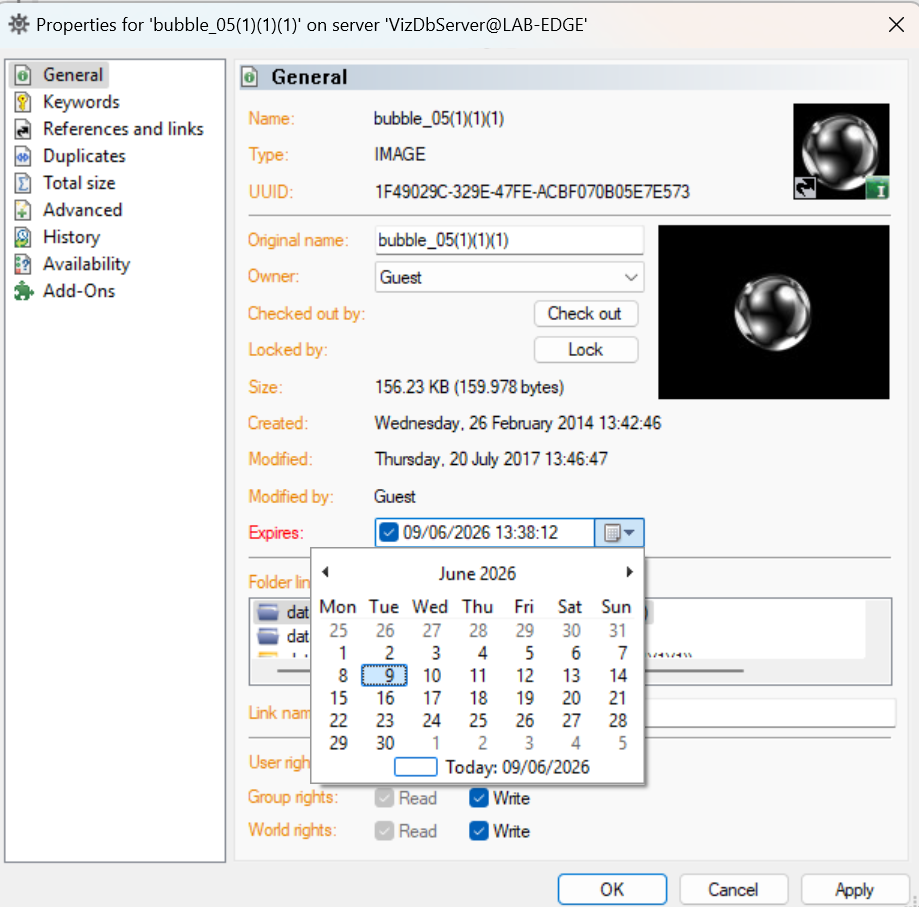Click the horizontal scrollbar in folder links
The image size is (919, 907).
(x=695, y=670)
